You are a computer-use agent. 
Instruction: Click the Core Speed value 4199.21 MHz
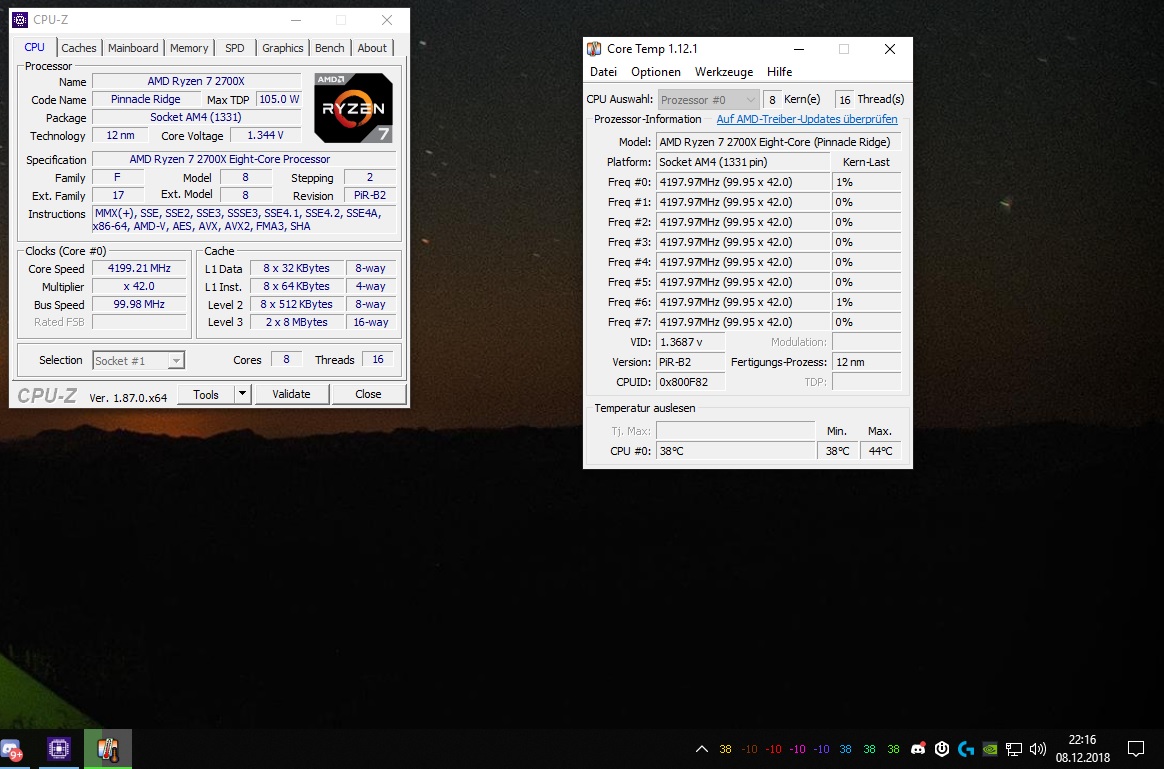139,269
